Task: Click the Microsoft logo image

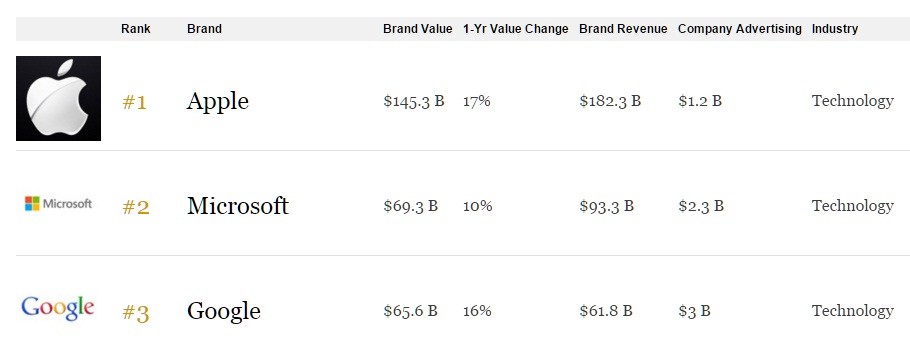Action: [x=58, y=204]
